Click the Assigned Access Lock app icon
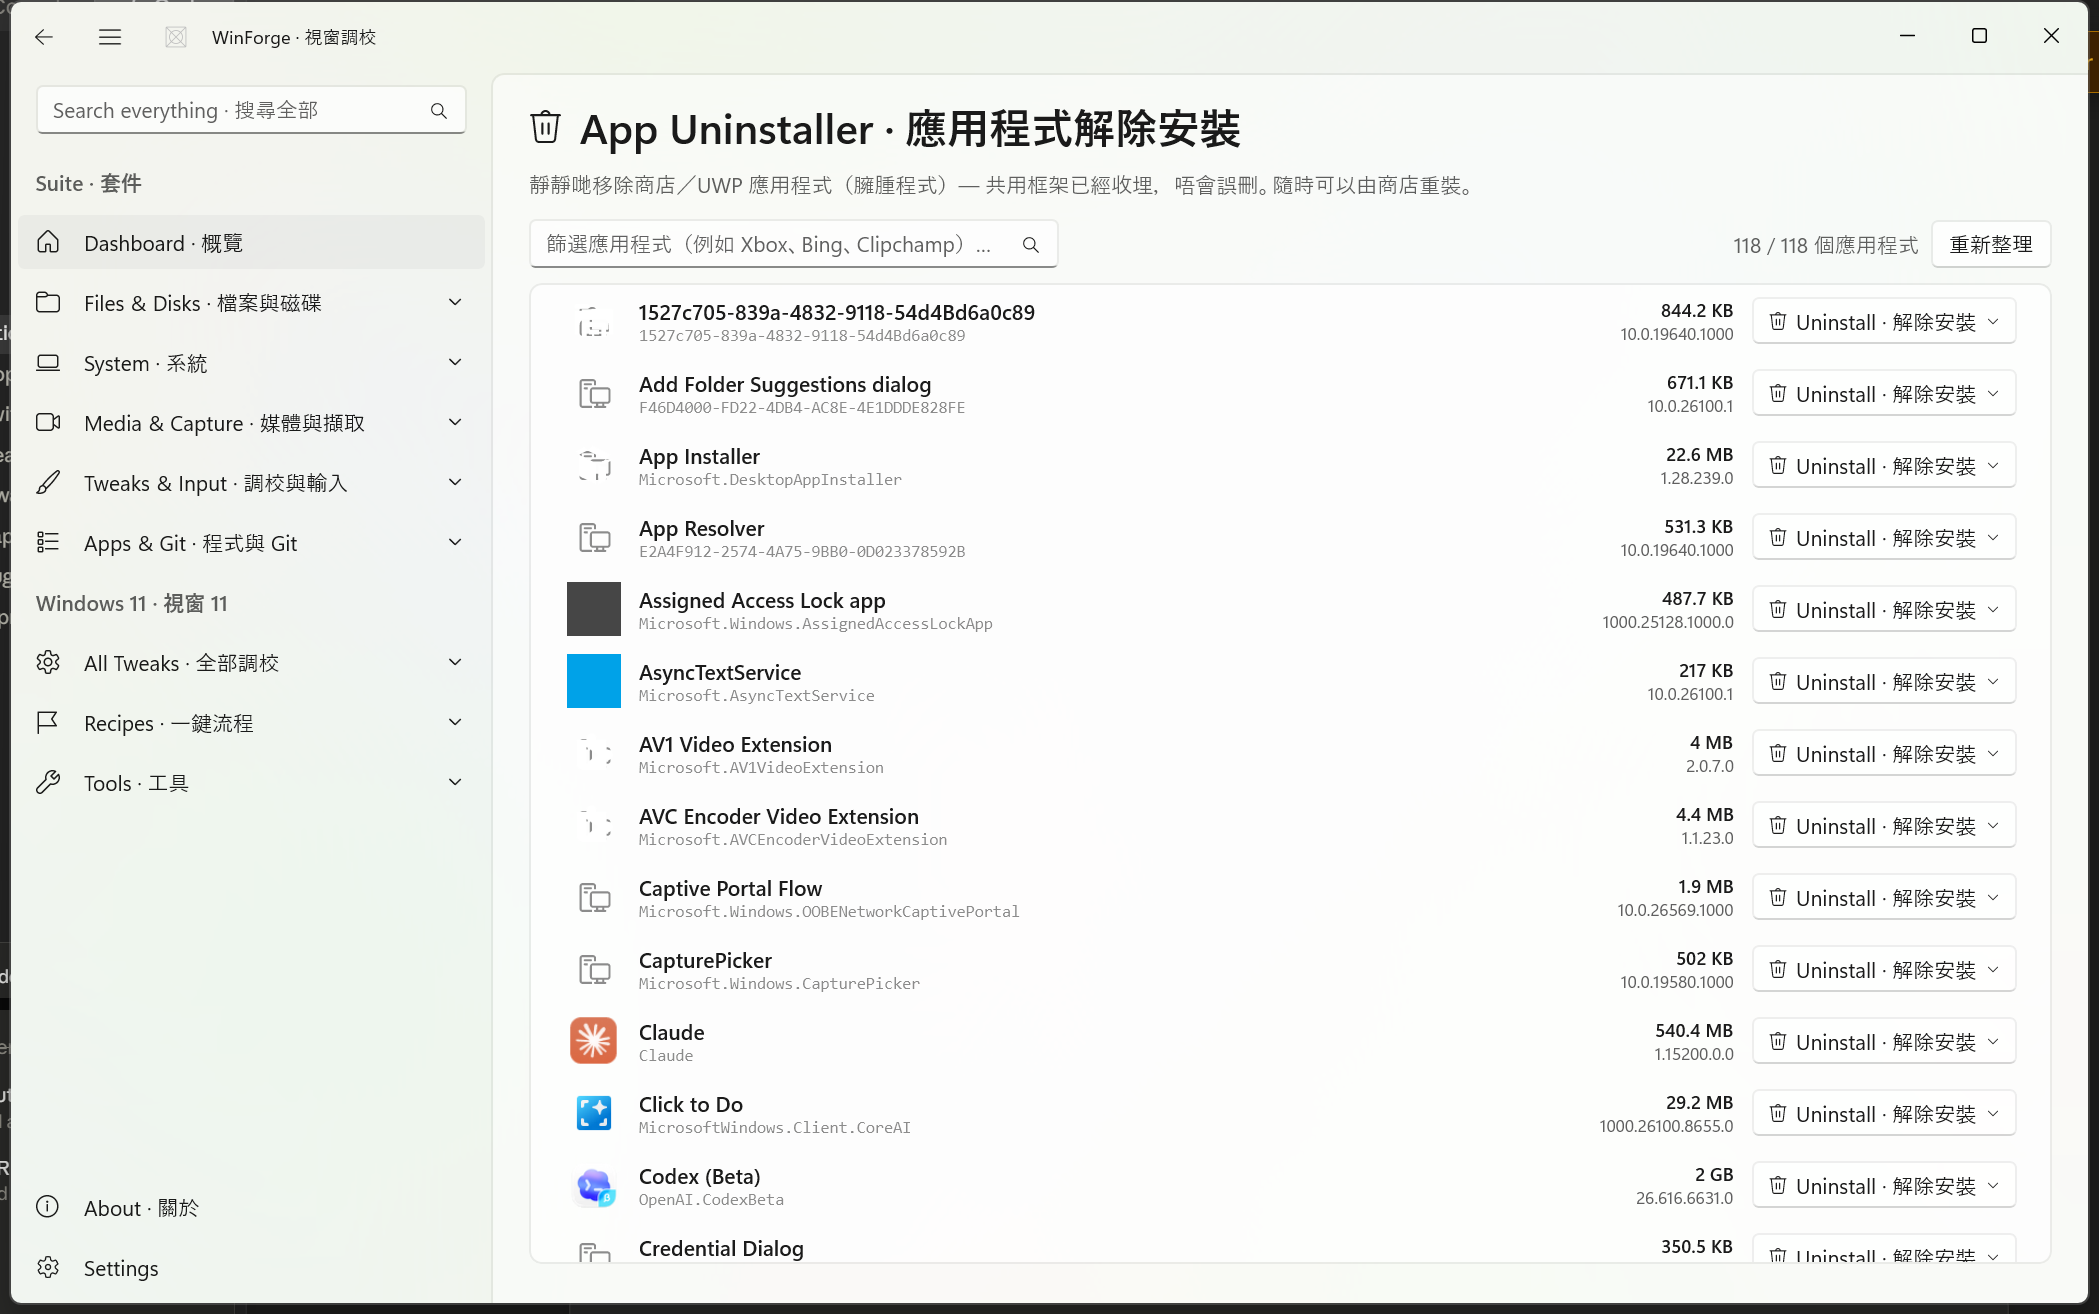This screenshot has width=2099, height=1314. click(594, 609)
